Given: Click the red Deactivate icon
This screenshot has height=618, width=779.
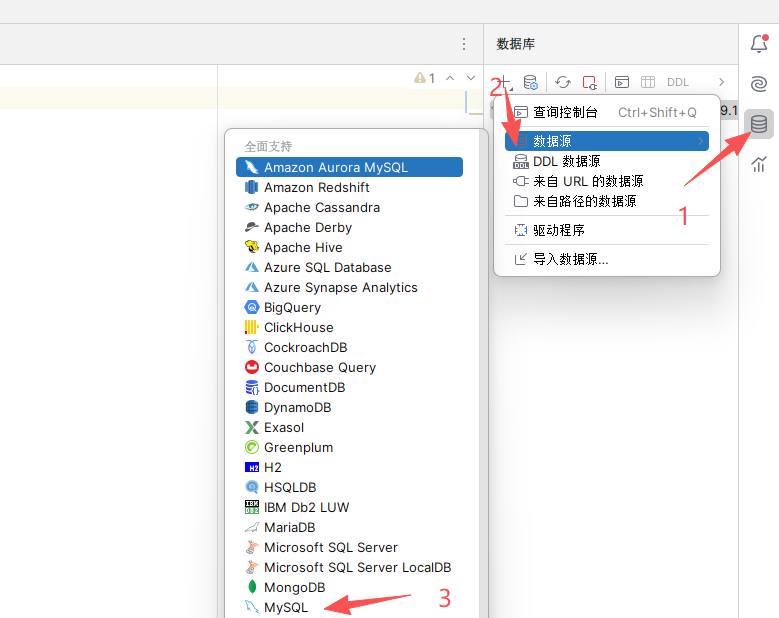Looking at the screenshot, I should (x=590, y=82).
